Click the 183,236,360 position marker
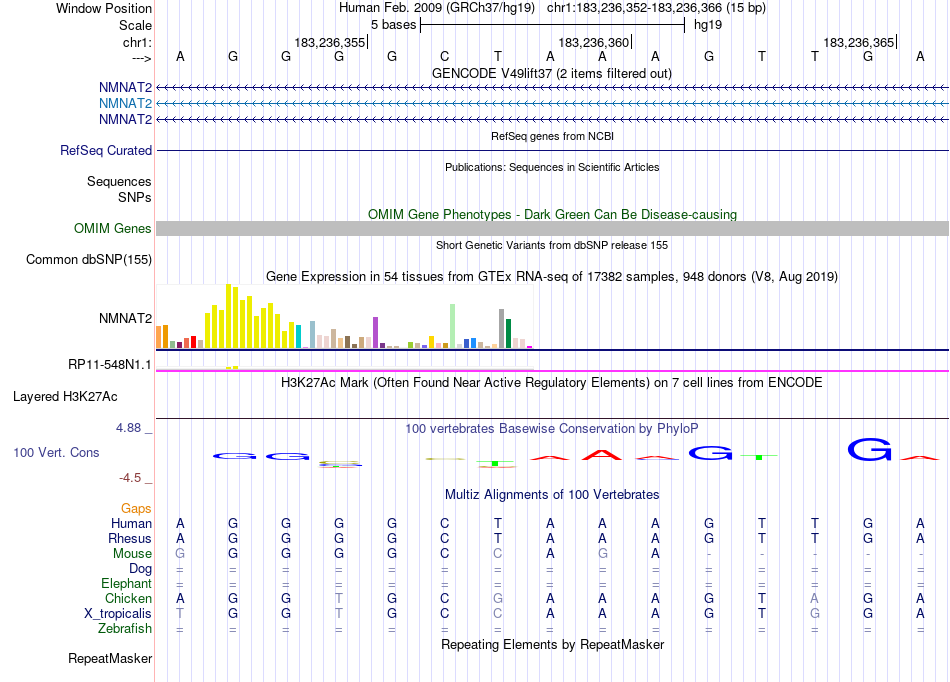Viewport: 950px width, 682px height. pyautogui.click(x=595, y=42)
